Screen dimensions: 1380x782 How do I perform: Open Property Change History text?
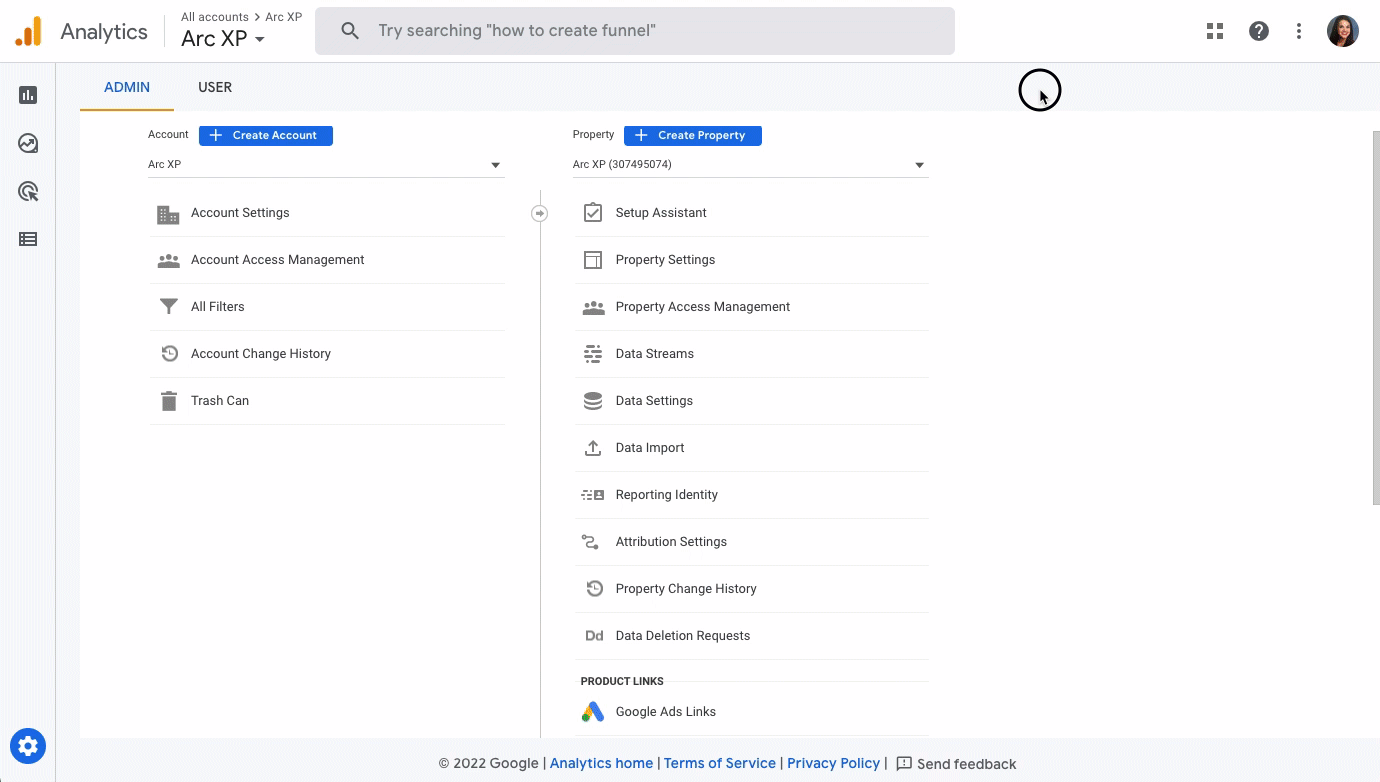(686, 589)
